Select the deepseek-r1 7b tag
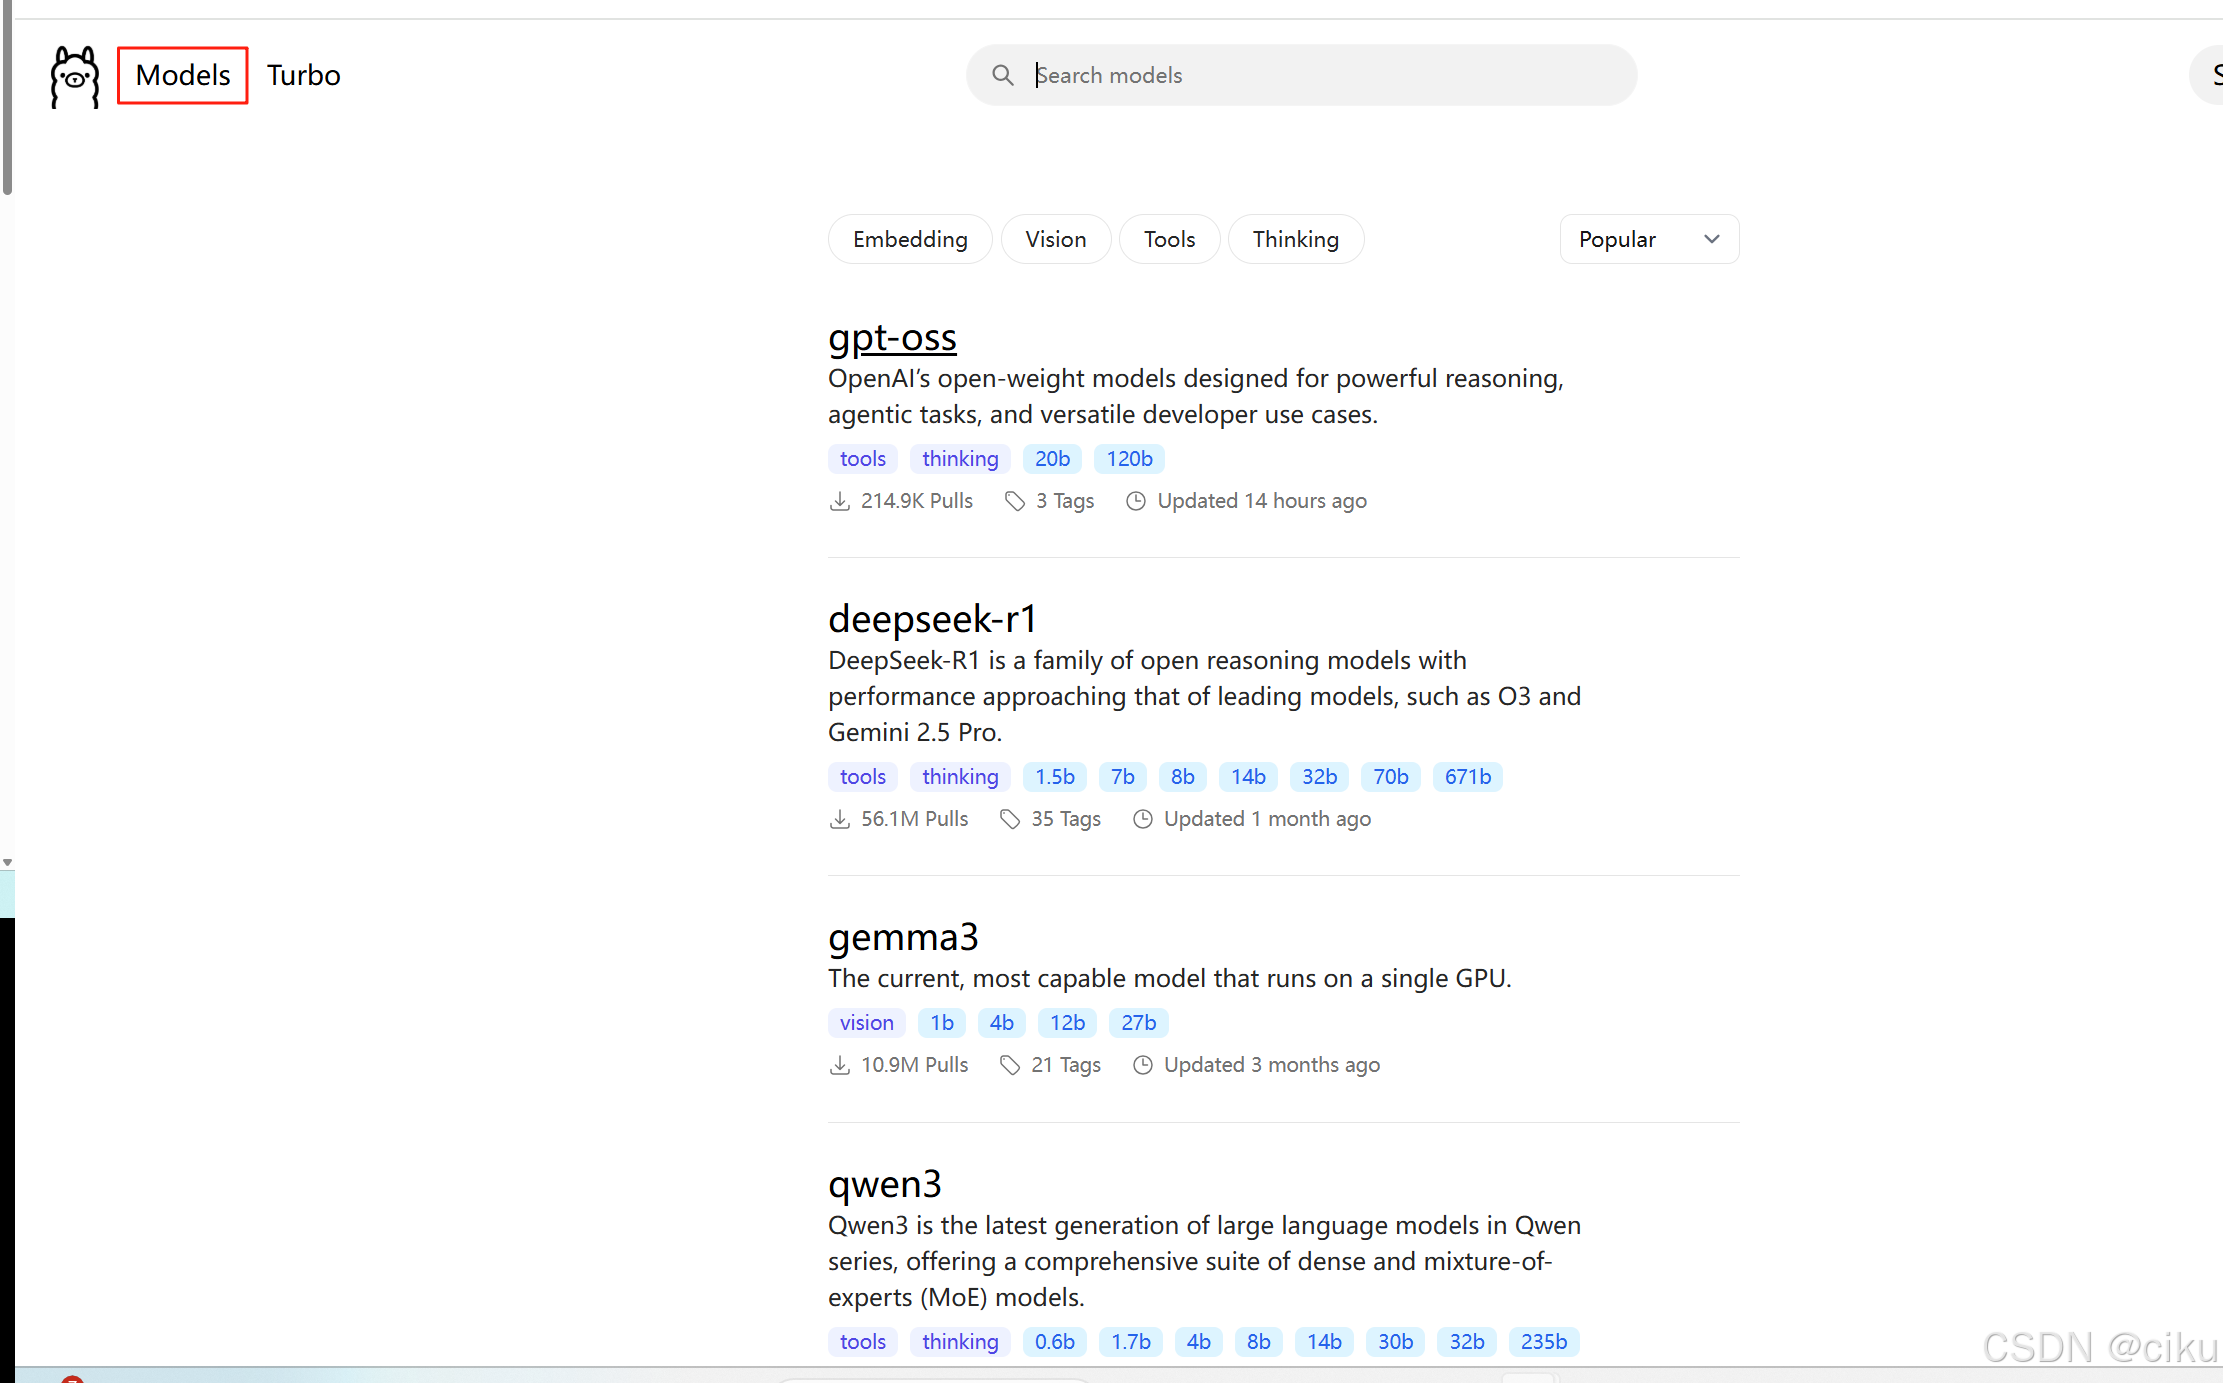The width and height of the screenshot is (2223, 1383). [x=1123, y=777]
